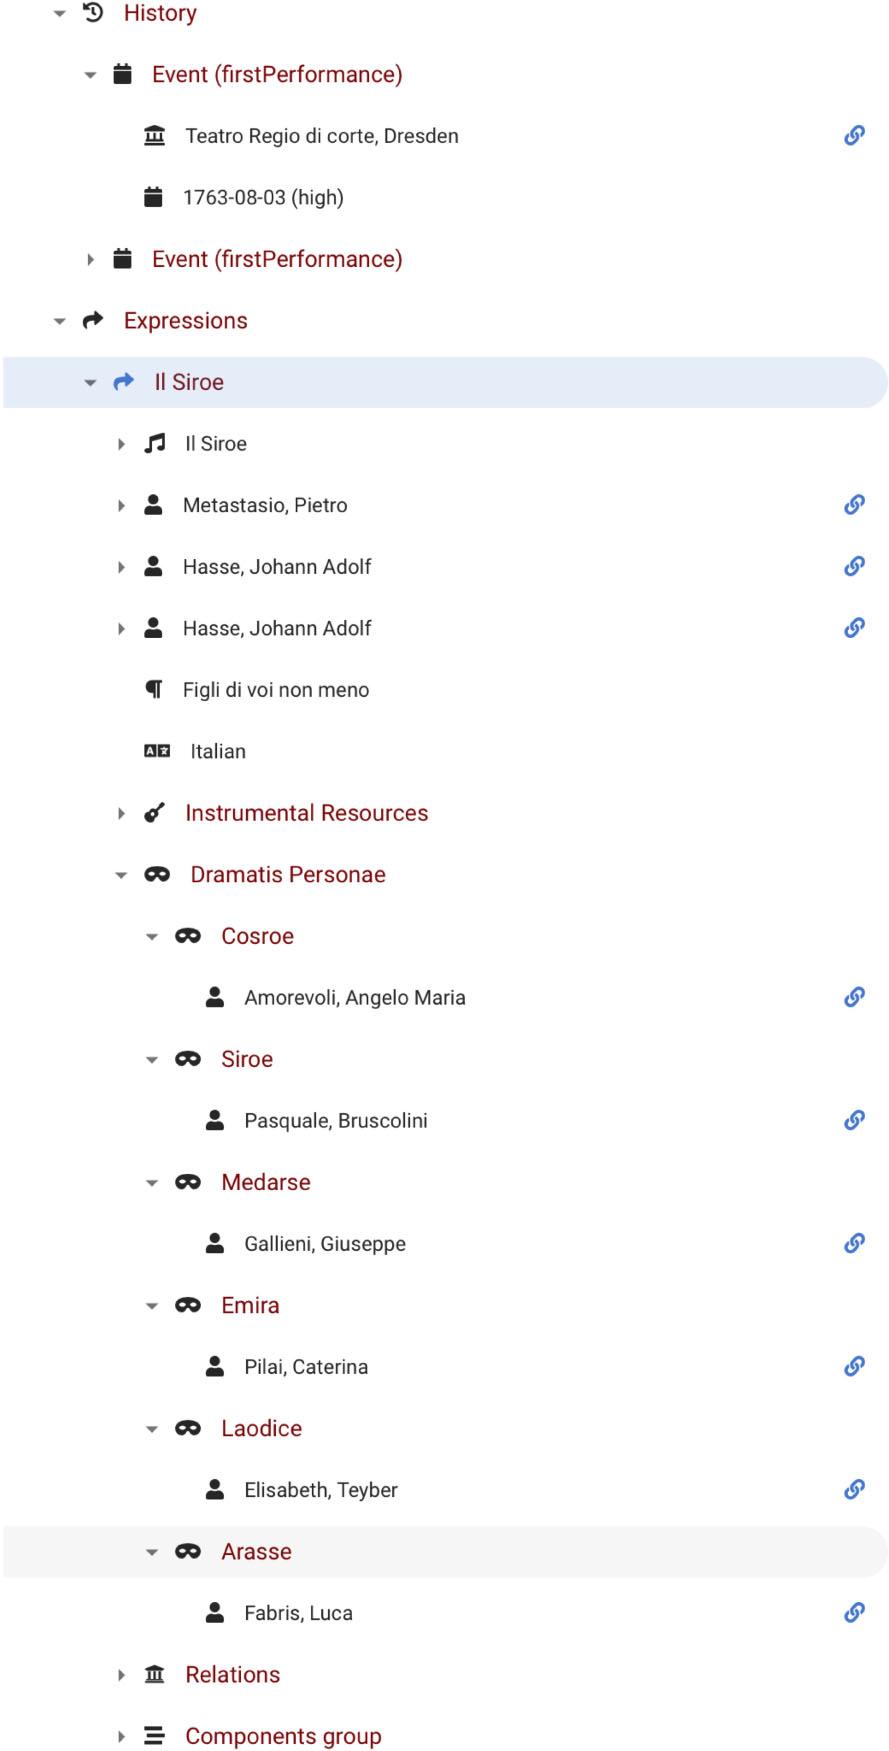Click the History clock icon
The image size is (889, 1751).
point(93,13)
